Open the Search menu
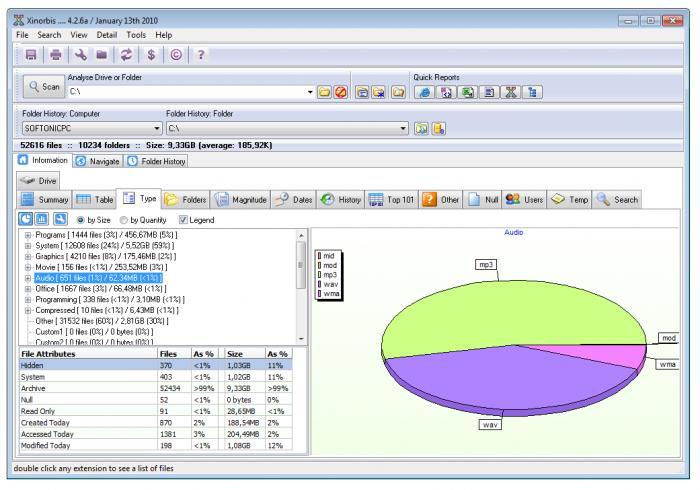This screenshot has height=490, width=700. pos(49,35)
